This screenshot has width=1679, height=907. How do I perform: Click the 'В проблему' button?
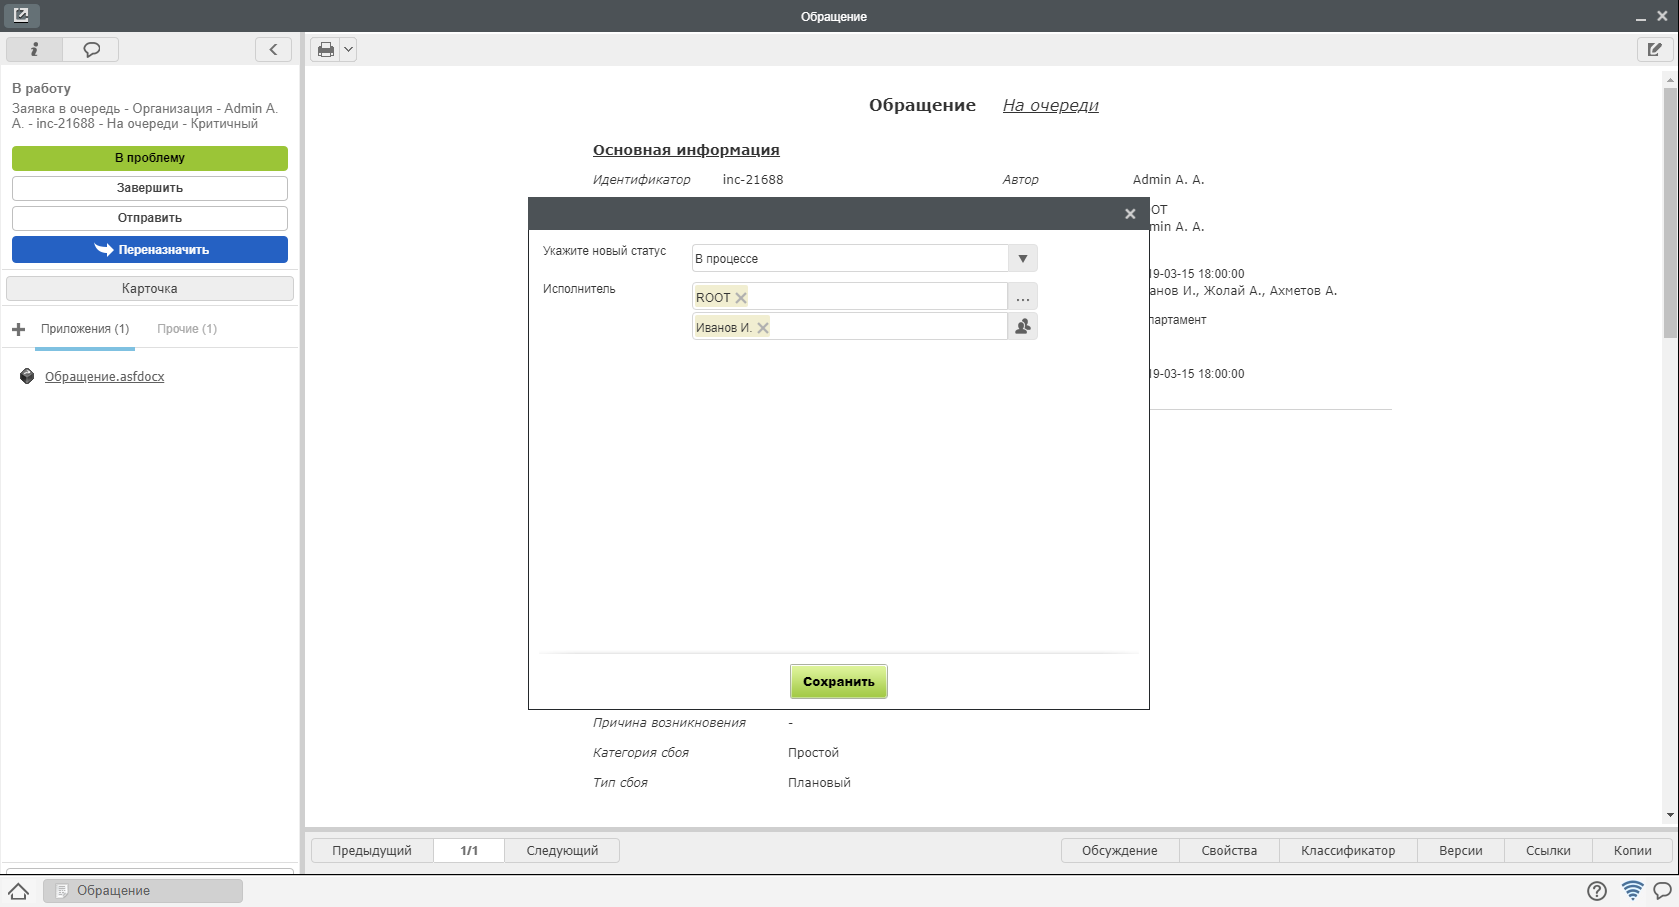[150, 158]
